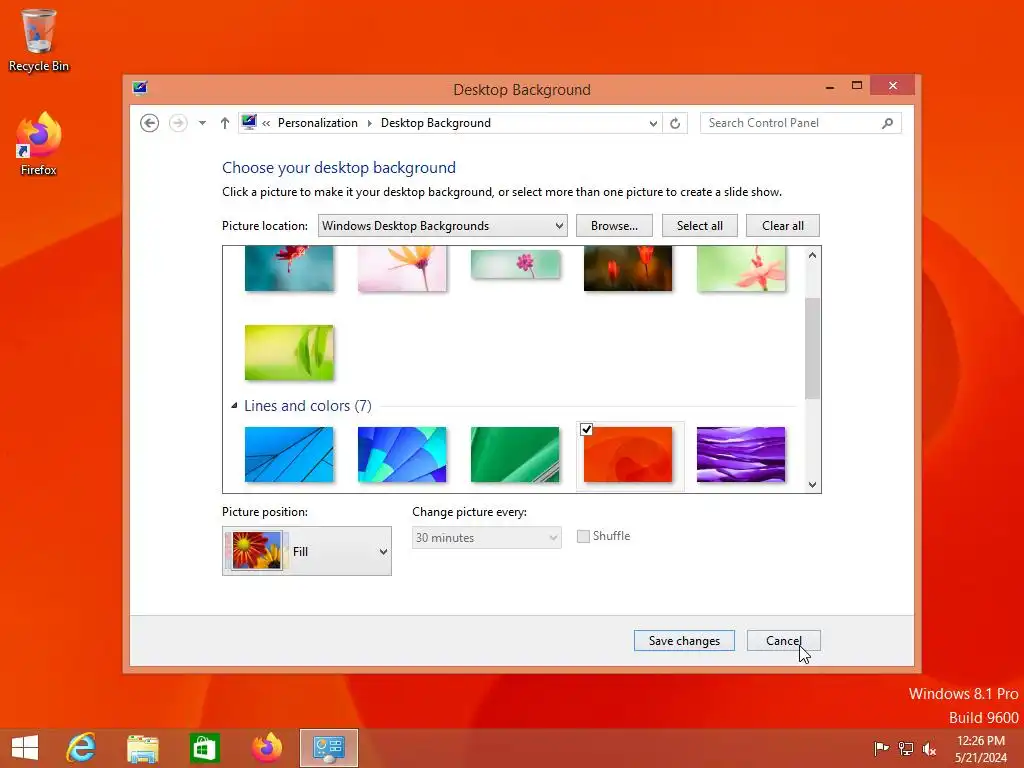Click the muted volume tray icon
Viewport: 1024px width, 768px height.
(929, 748)
